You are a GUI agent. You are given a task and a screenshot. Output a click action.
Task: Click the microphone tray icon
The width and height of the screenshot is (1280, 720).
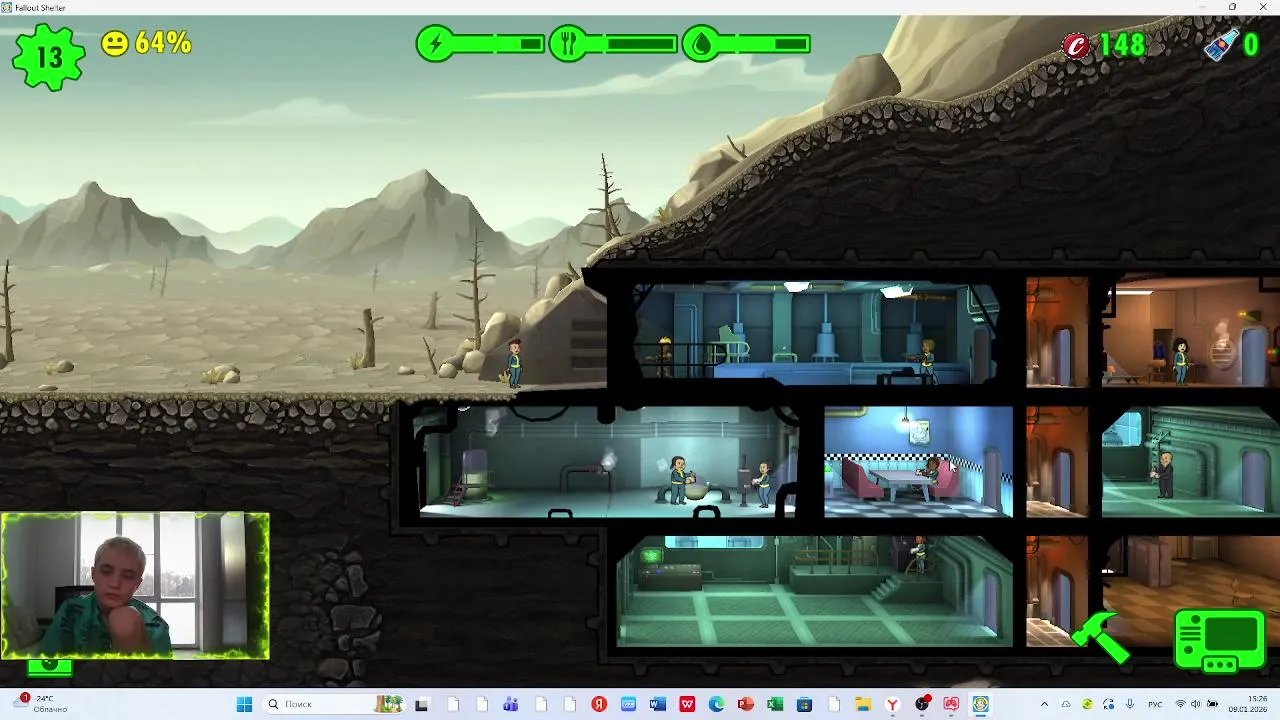point(1130,704)
